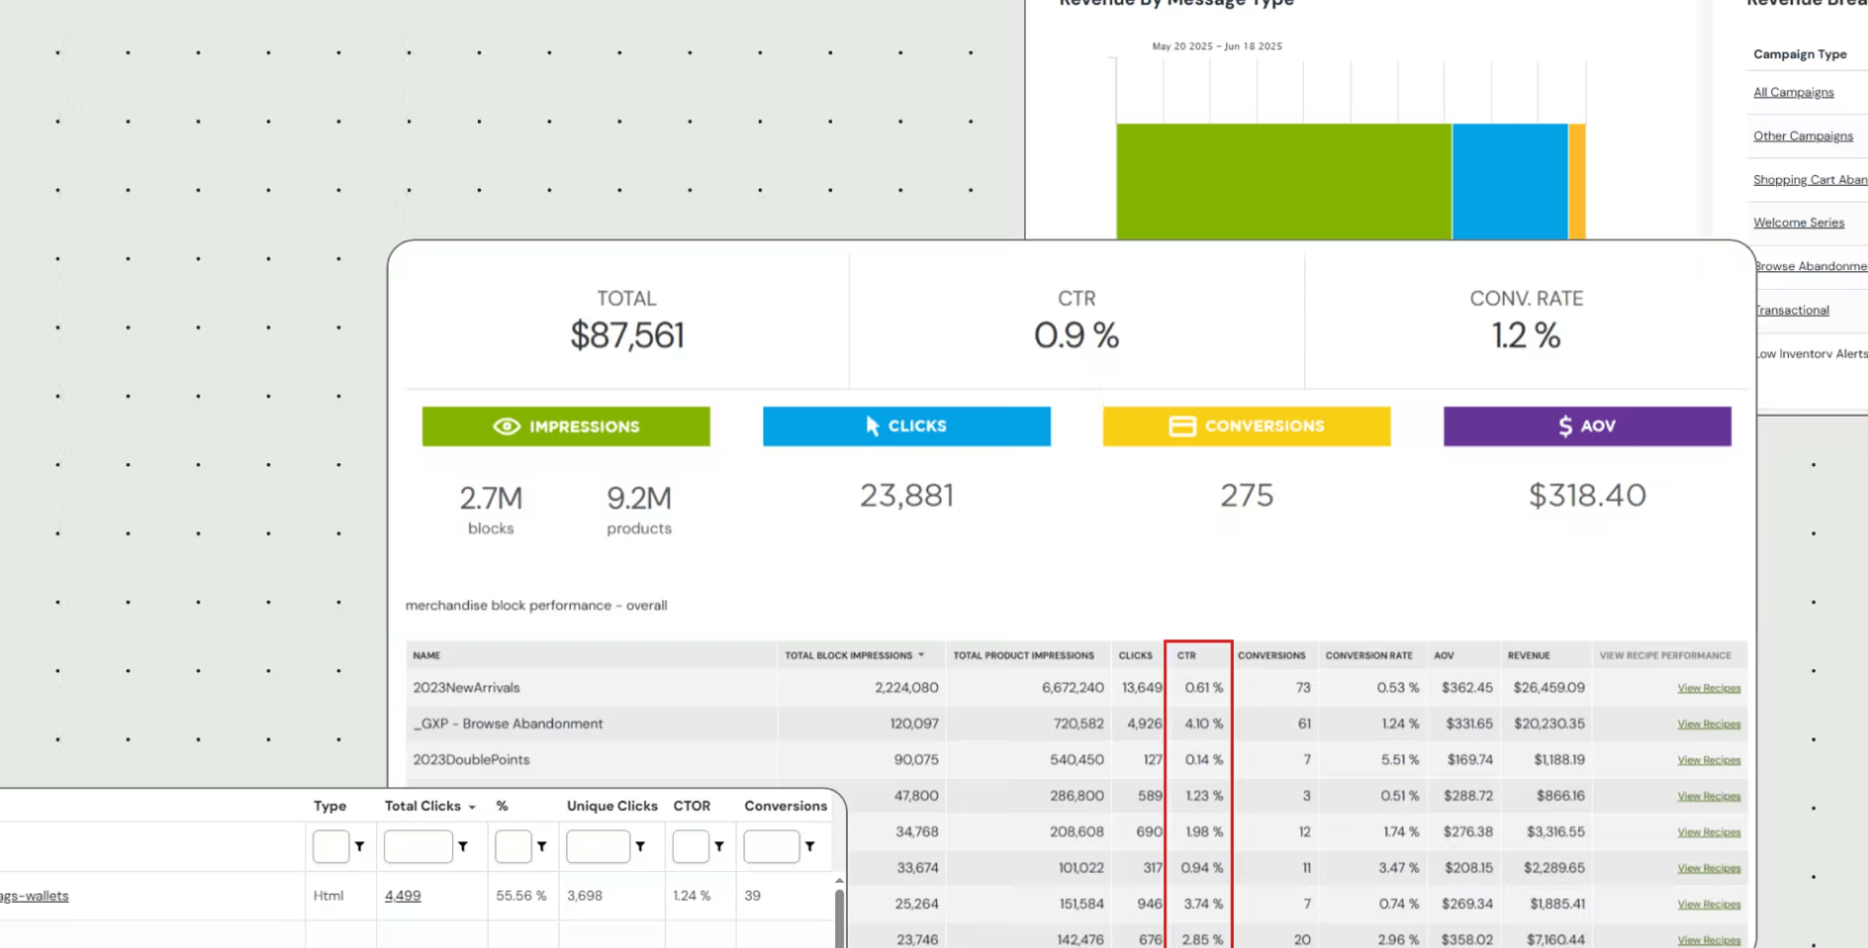Open the filter icon under the Type column
The width and height of the screenshot is (1868, 948).
click(359, 847)
